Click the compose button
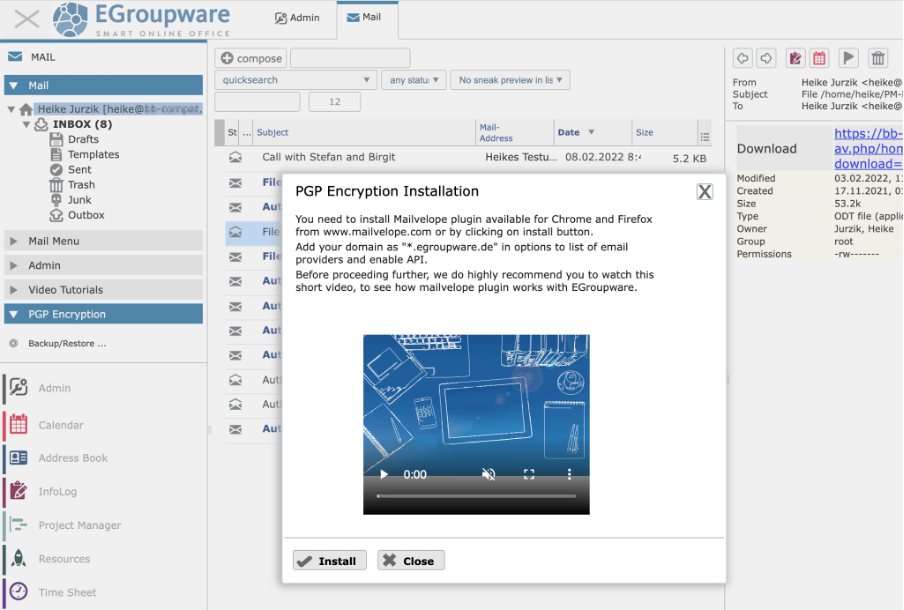This screenshot has height=610, width=904. 251,59
